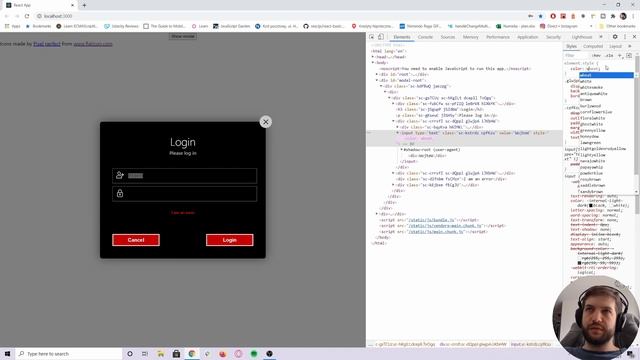Click the dark background-color swatch
This screenshot has width=640, height=360.
pyautogui.click(x=579, y=263)
